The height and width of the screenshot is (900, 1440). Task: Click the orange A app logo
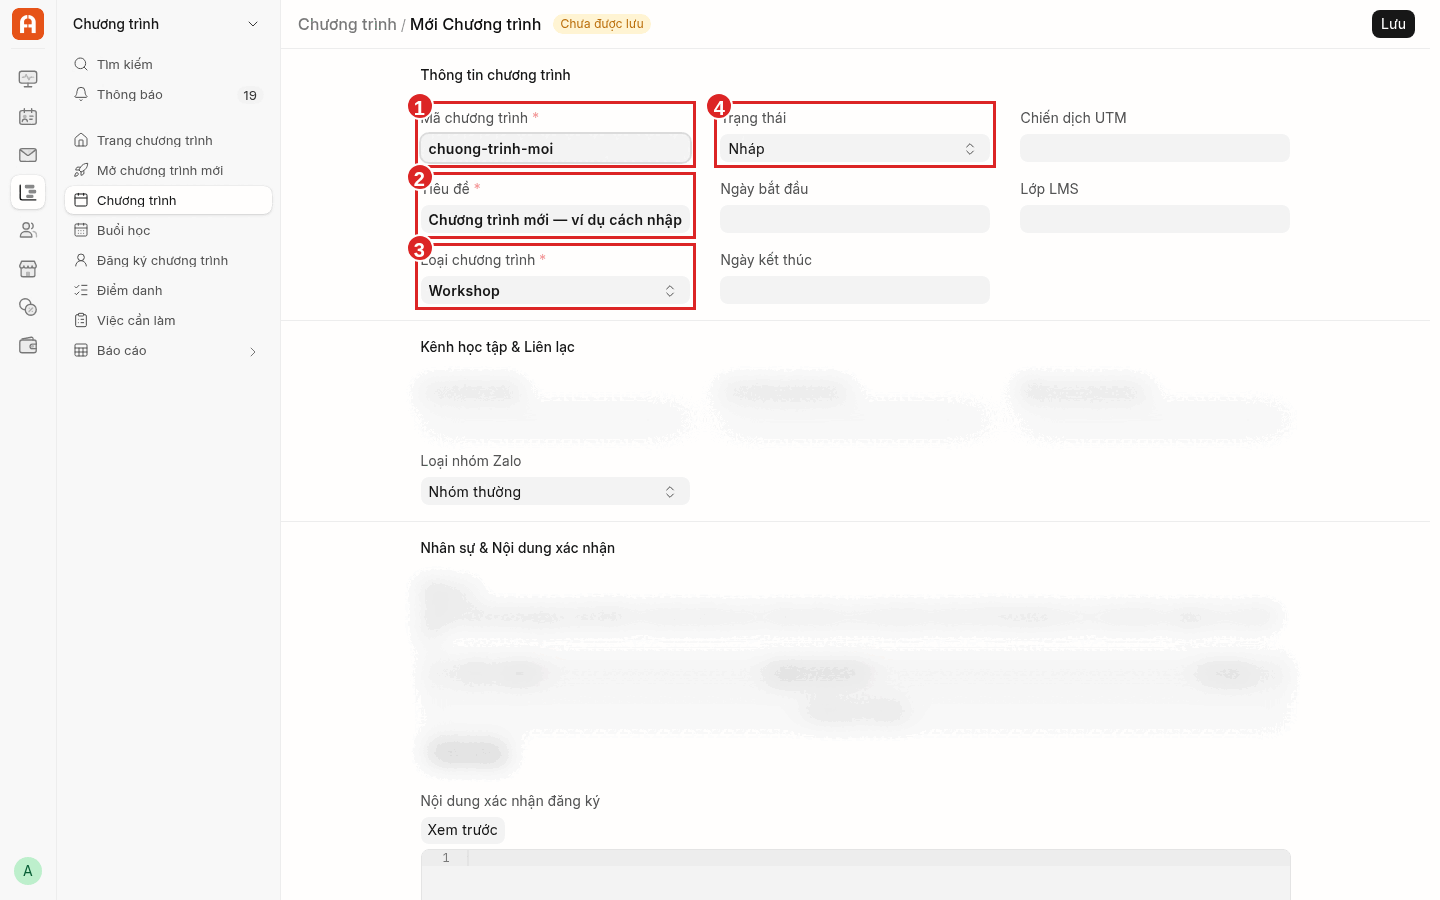[x=28, y=24]
